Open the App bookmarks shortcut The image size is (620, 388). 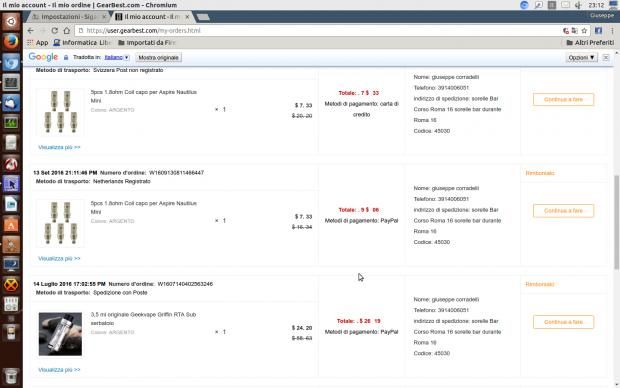point(38,42)
